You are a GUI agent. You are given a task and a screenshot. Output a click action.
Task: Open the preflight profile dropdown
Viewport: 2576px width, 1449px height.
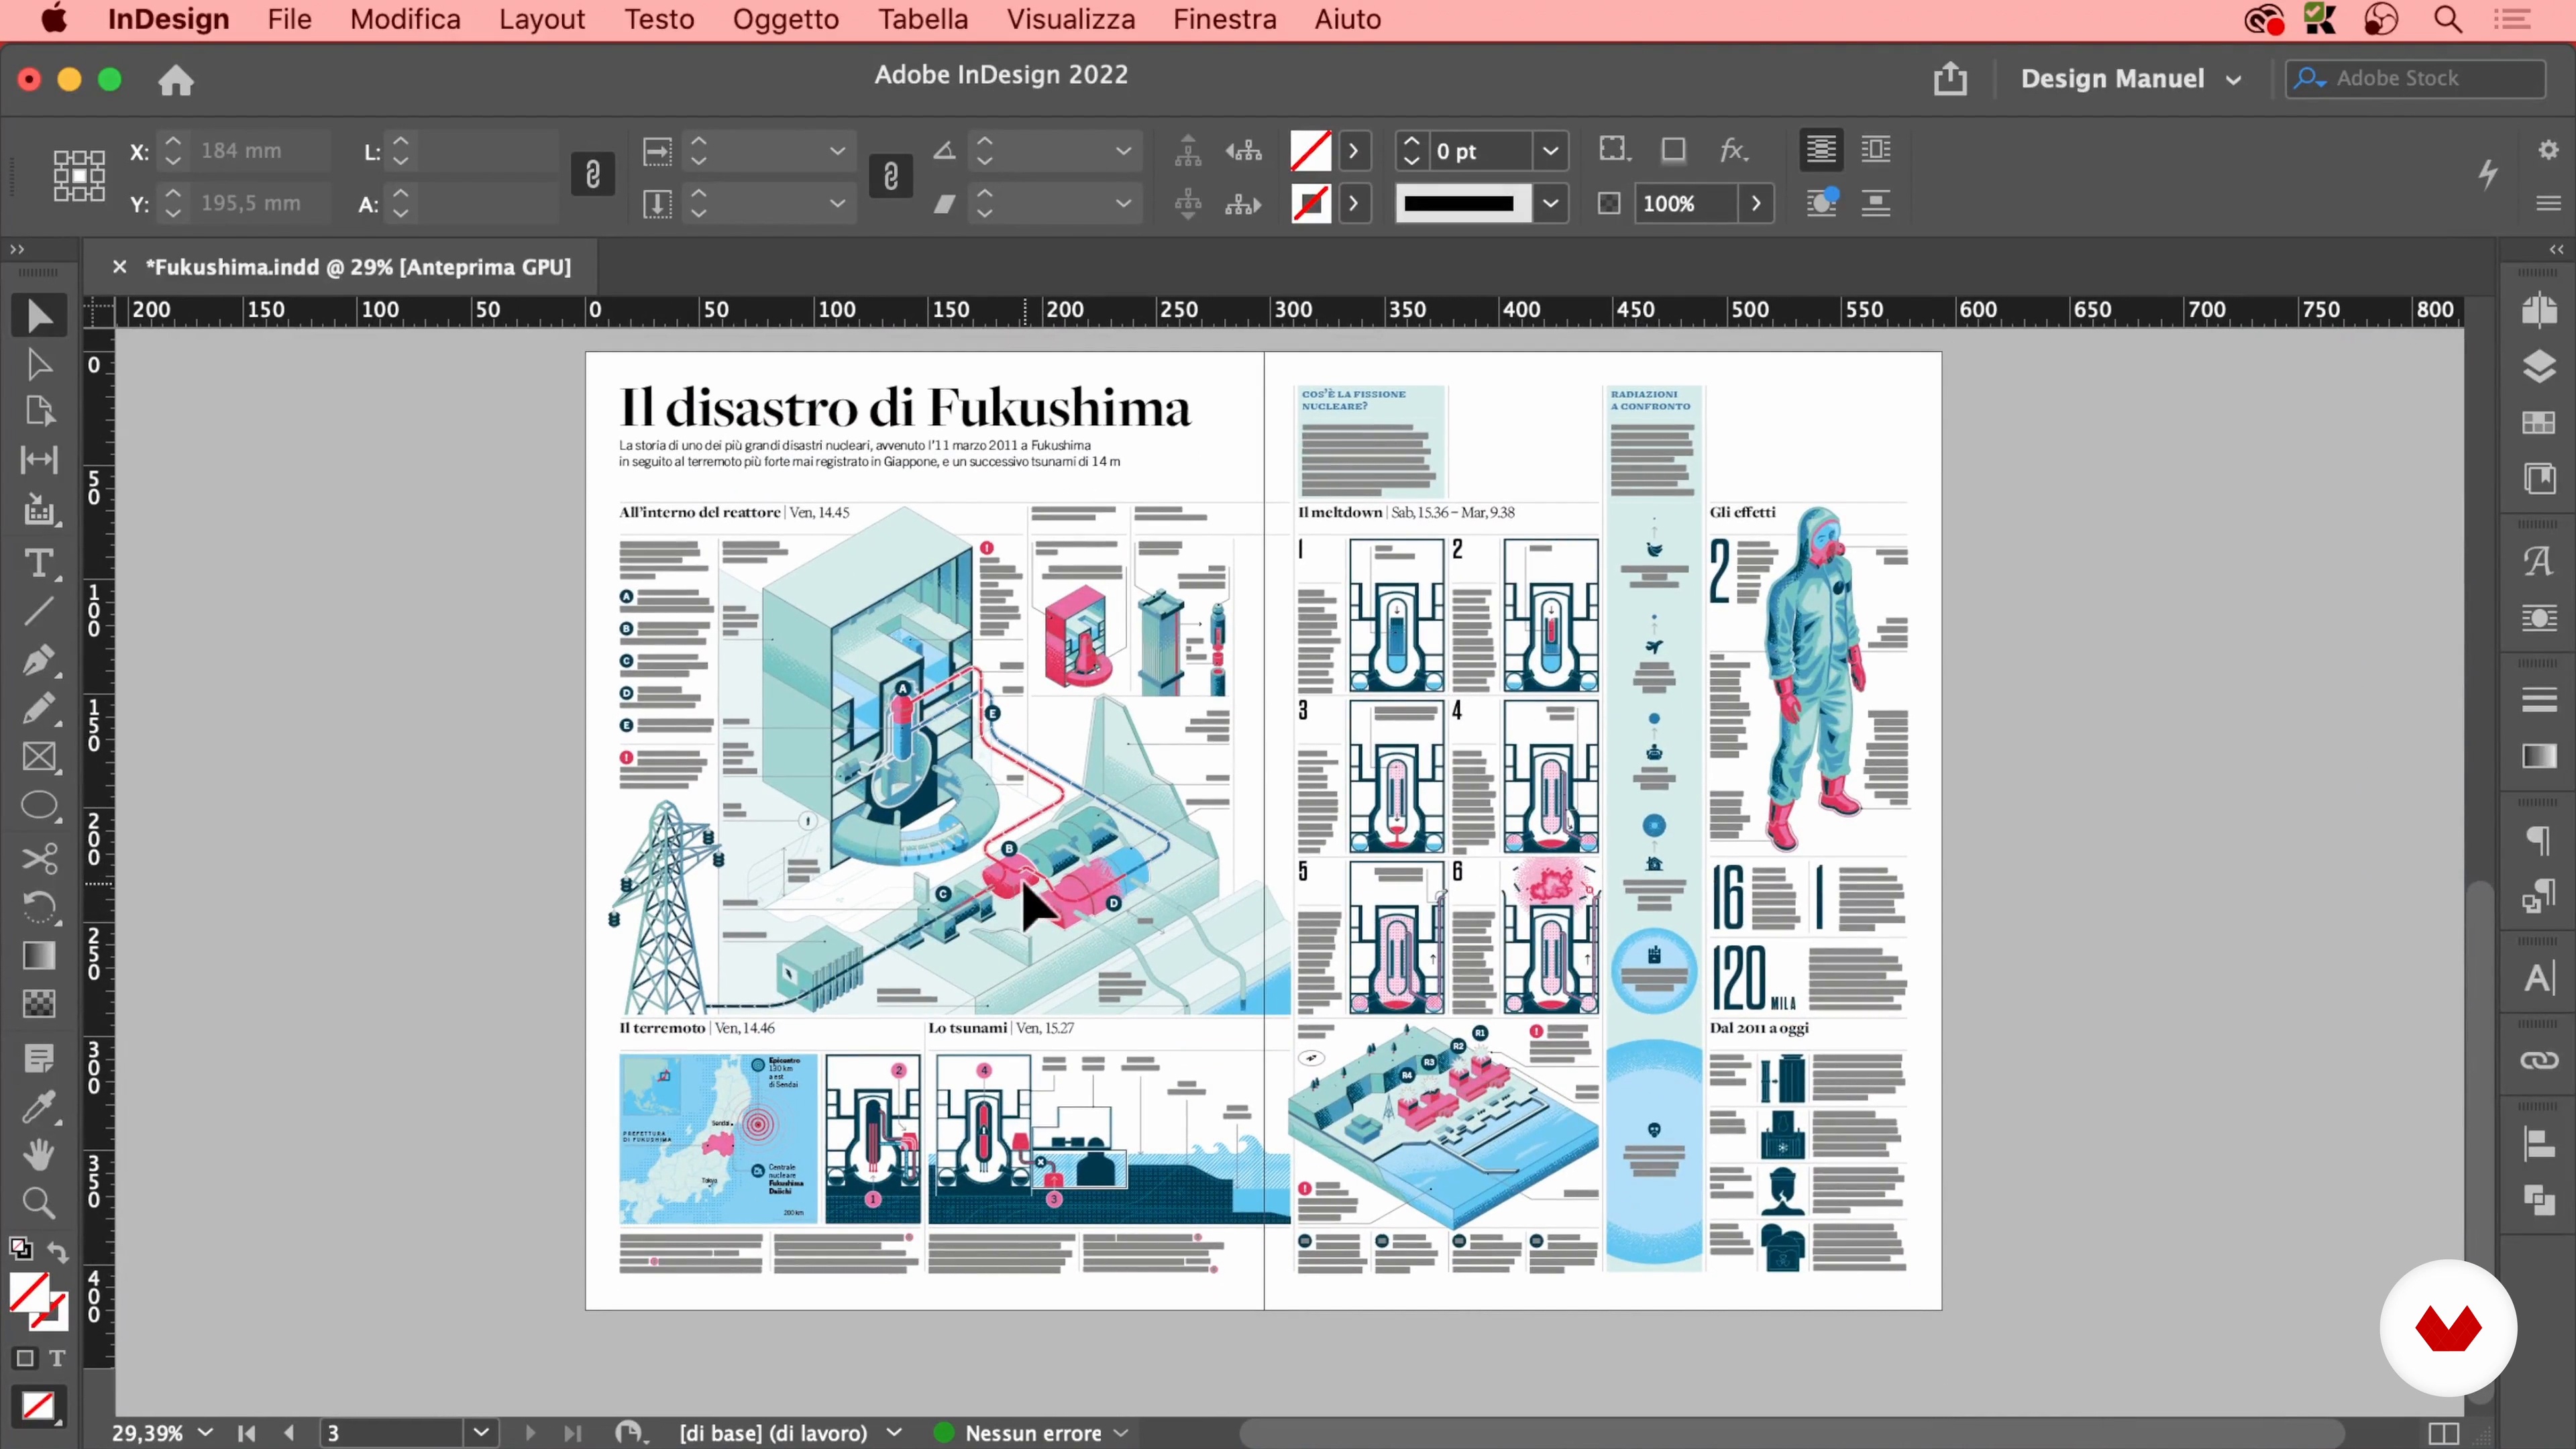(x=894, y=1433)
